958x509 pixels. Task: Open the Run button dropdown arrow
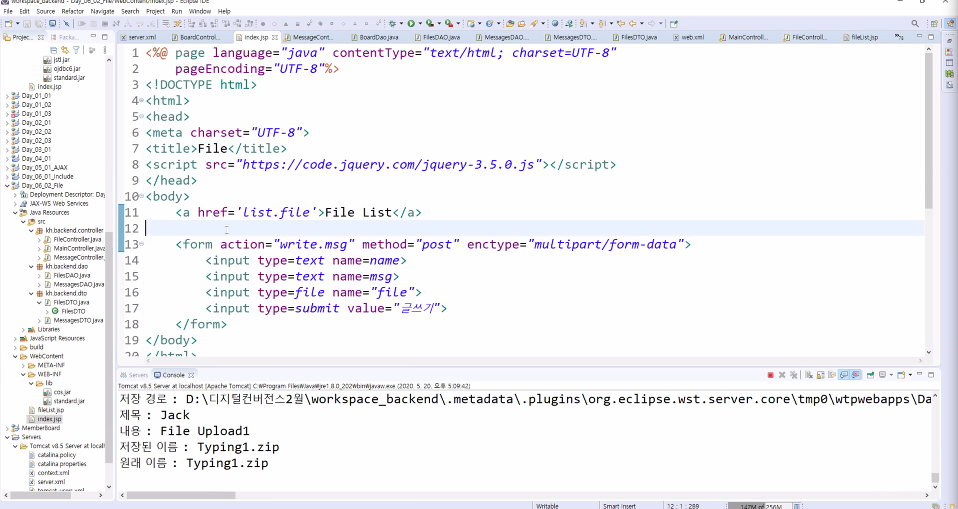tap(420, 24)
